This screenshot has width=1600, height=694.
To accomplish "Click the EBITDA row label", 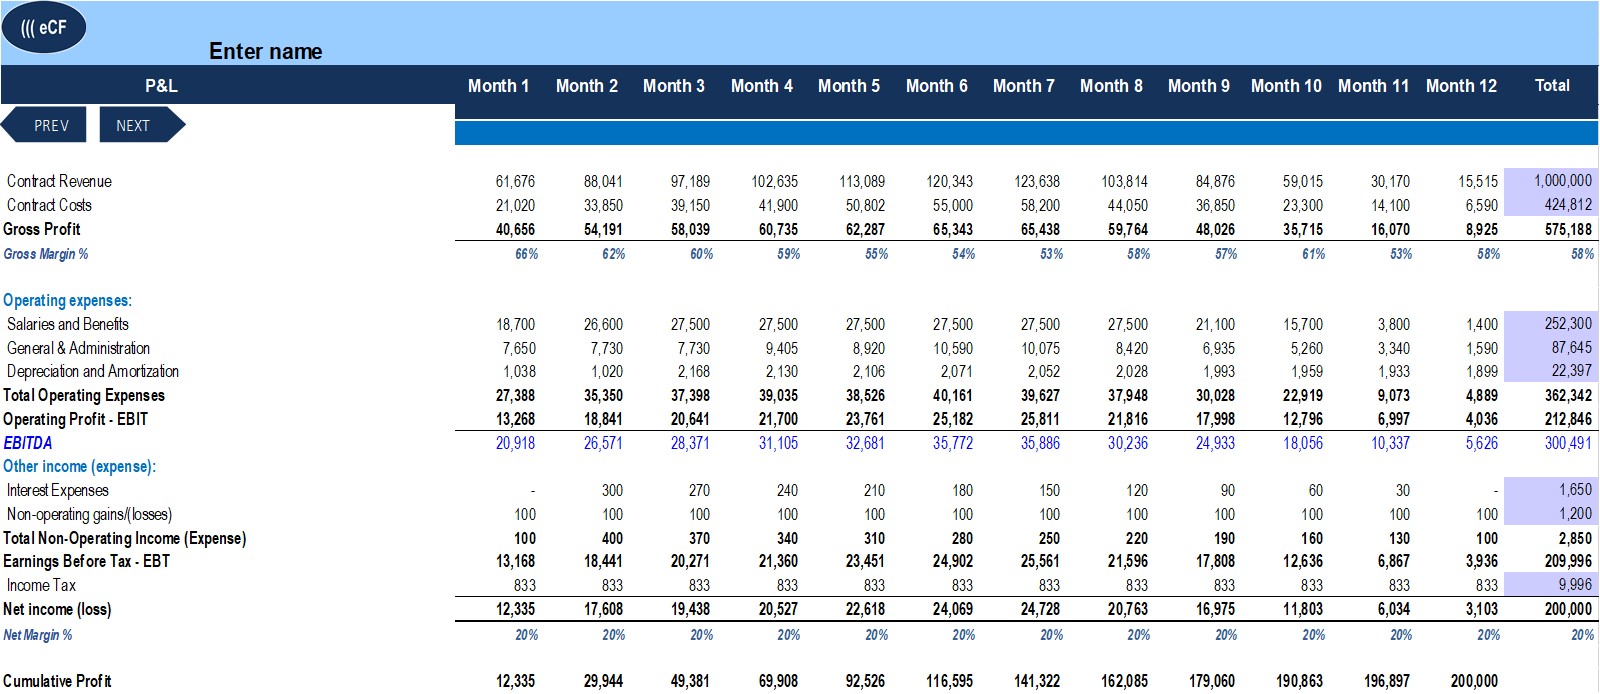I will pos(27,443).
